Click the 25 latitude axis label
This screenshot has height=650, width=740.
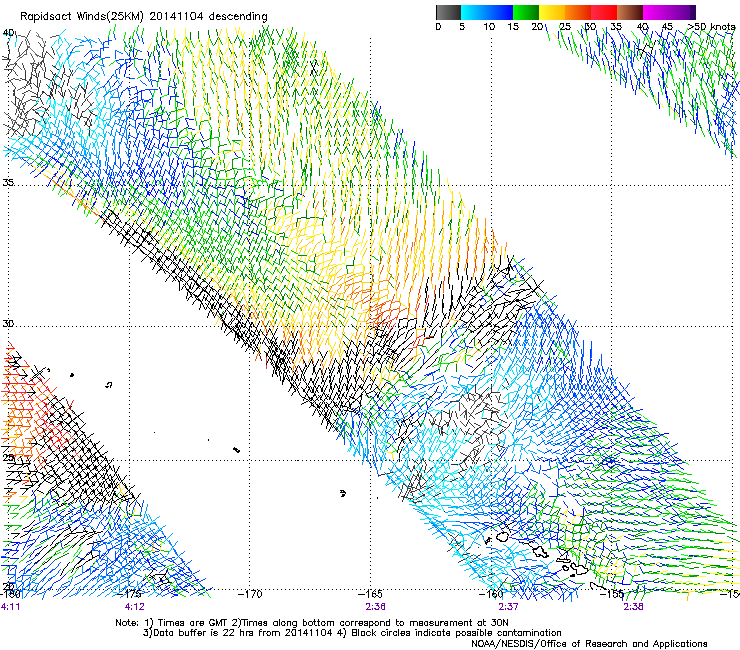point(8,457)
